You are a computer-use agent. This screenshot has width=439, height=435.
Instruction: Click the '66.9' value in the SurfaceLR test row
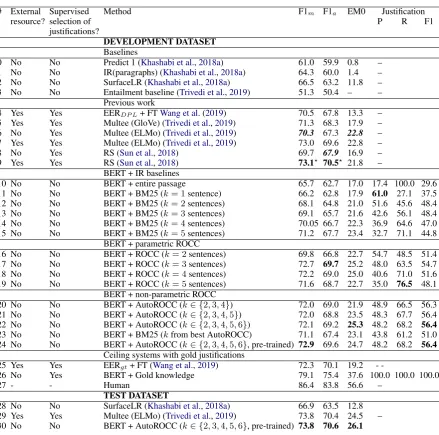pyautogui.click(x=306, y=406)
